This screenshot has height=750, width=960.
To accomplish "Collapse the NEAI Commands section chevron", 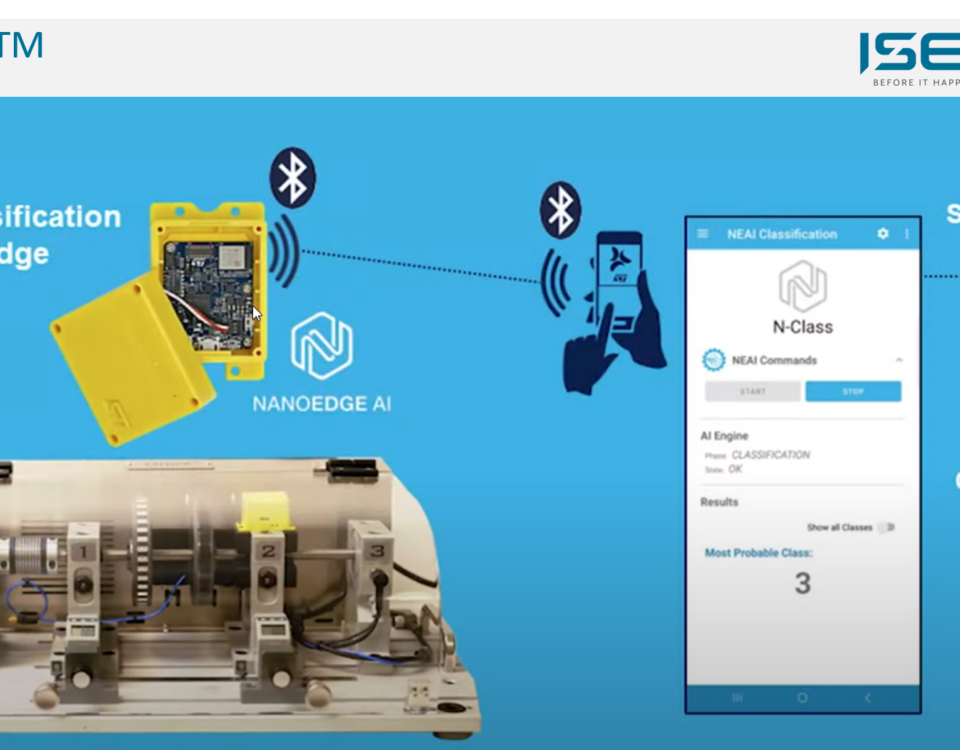I will (x=899, y=360).
